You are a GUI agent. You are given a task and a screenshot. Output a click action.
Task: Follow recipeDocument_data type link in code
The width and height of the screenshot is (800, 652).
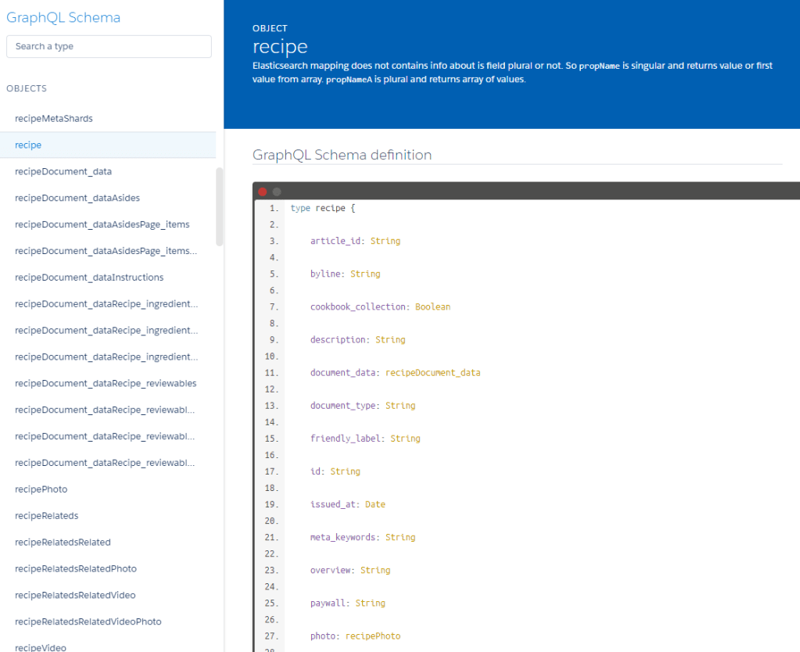(433, 372)
